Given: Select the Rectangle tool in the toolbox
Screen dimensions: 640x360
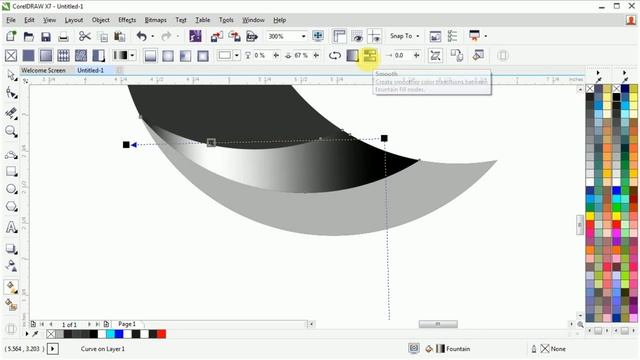Looking at the screenshot, I should [x=11, y=171].
